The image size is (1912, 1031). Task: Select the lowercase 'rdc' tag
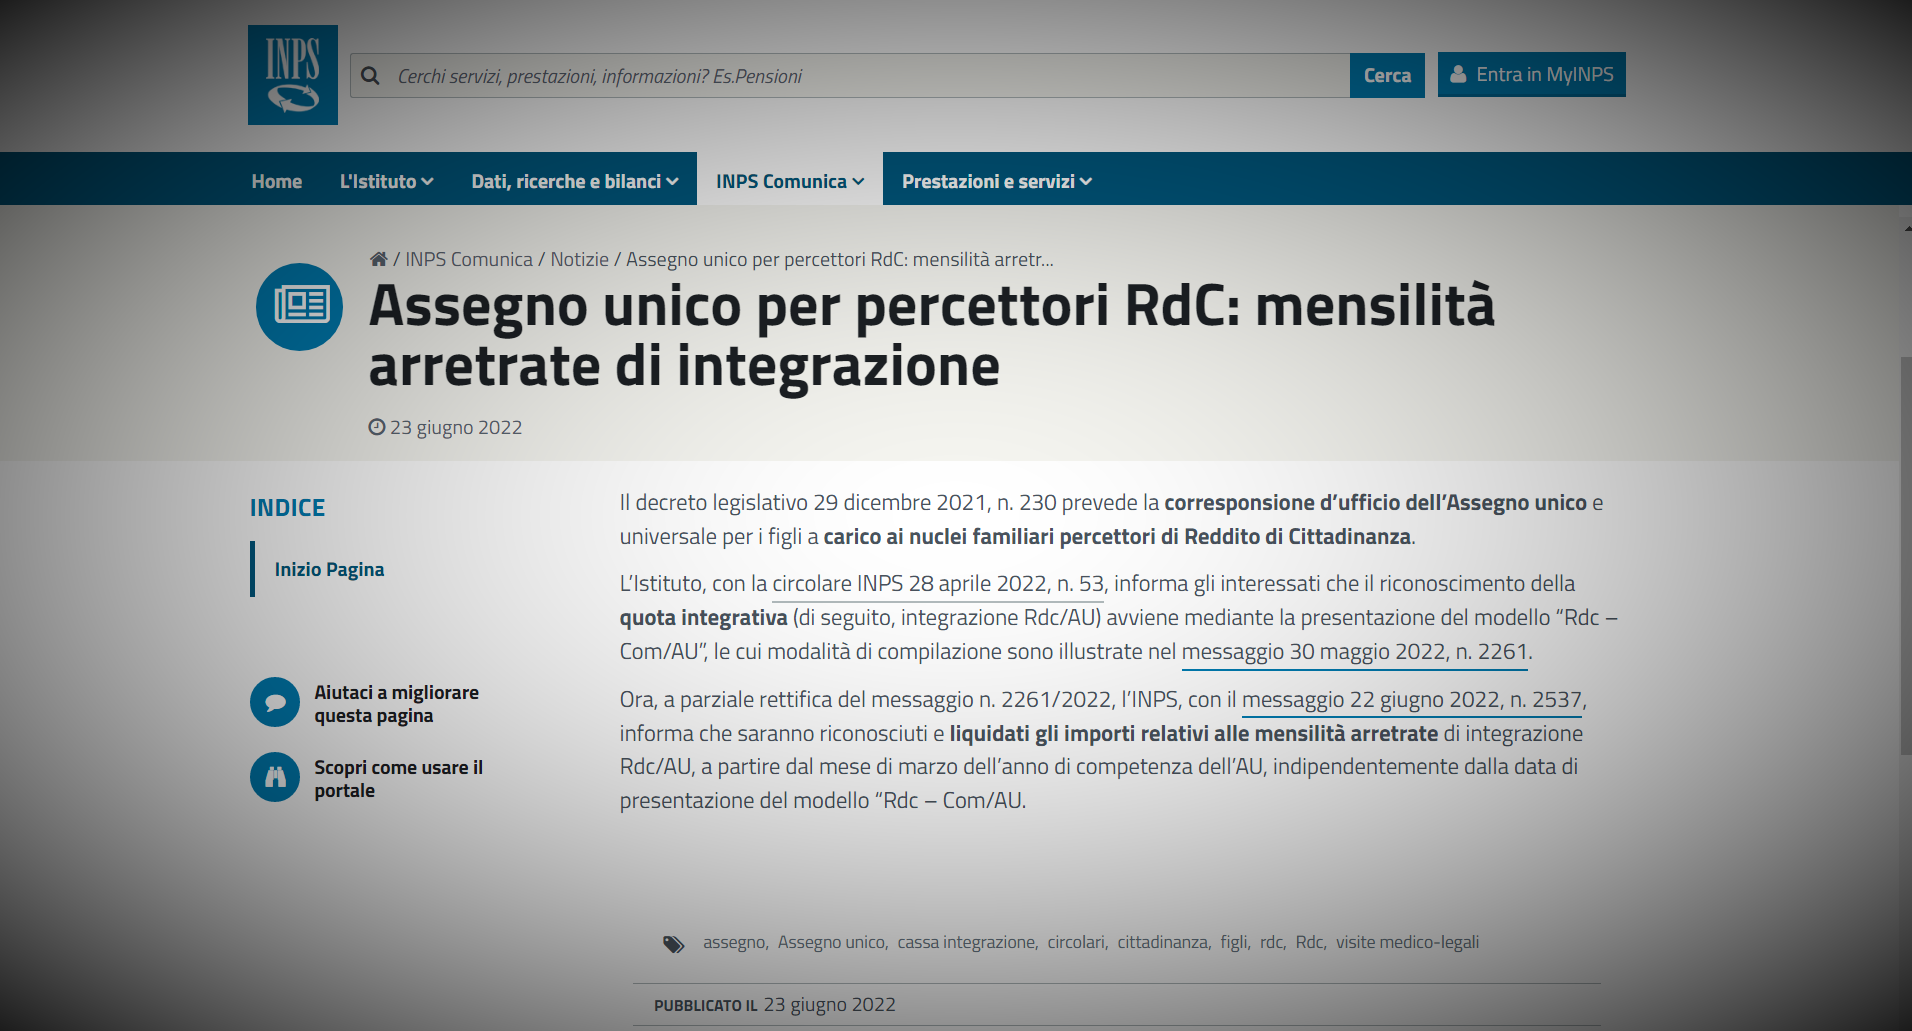tap(1271, 942)
